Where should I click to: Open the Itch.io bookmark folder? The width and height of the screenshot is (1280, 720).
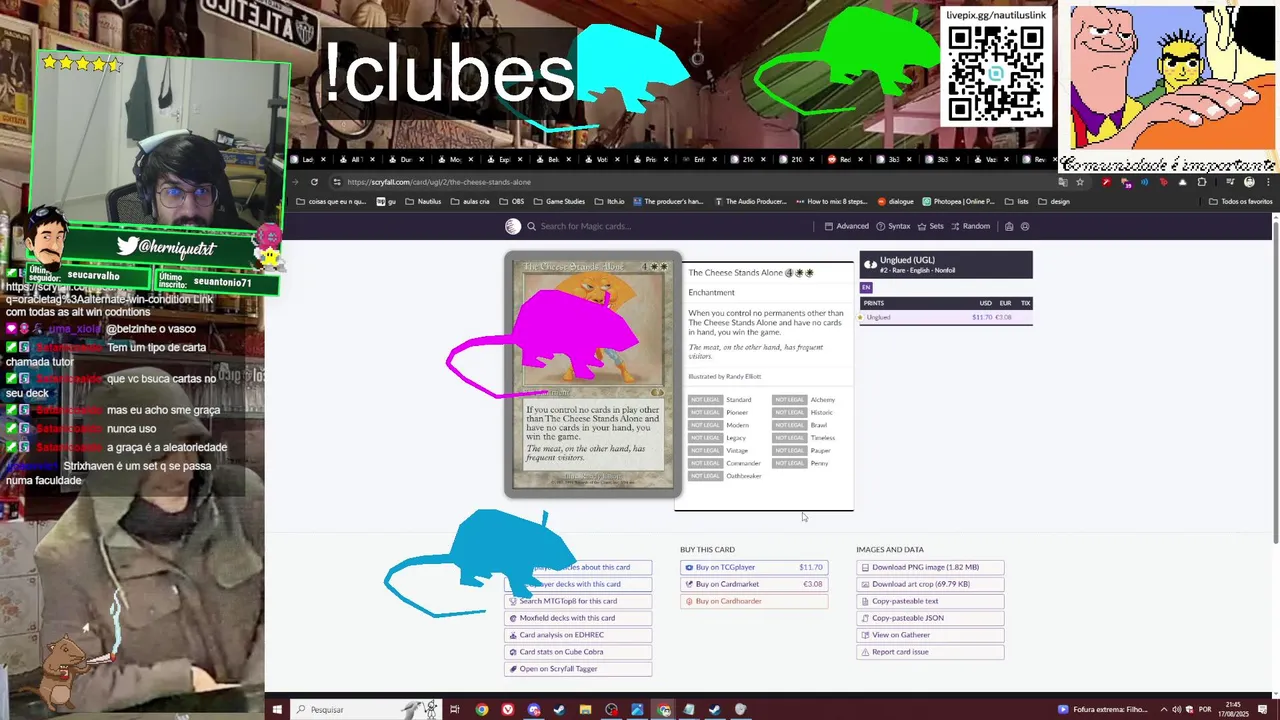click(x=609, y=201)
